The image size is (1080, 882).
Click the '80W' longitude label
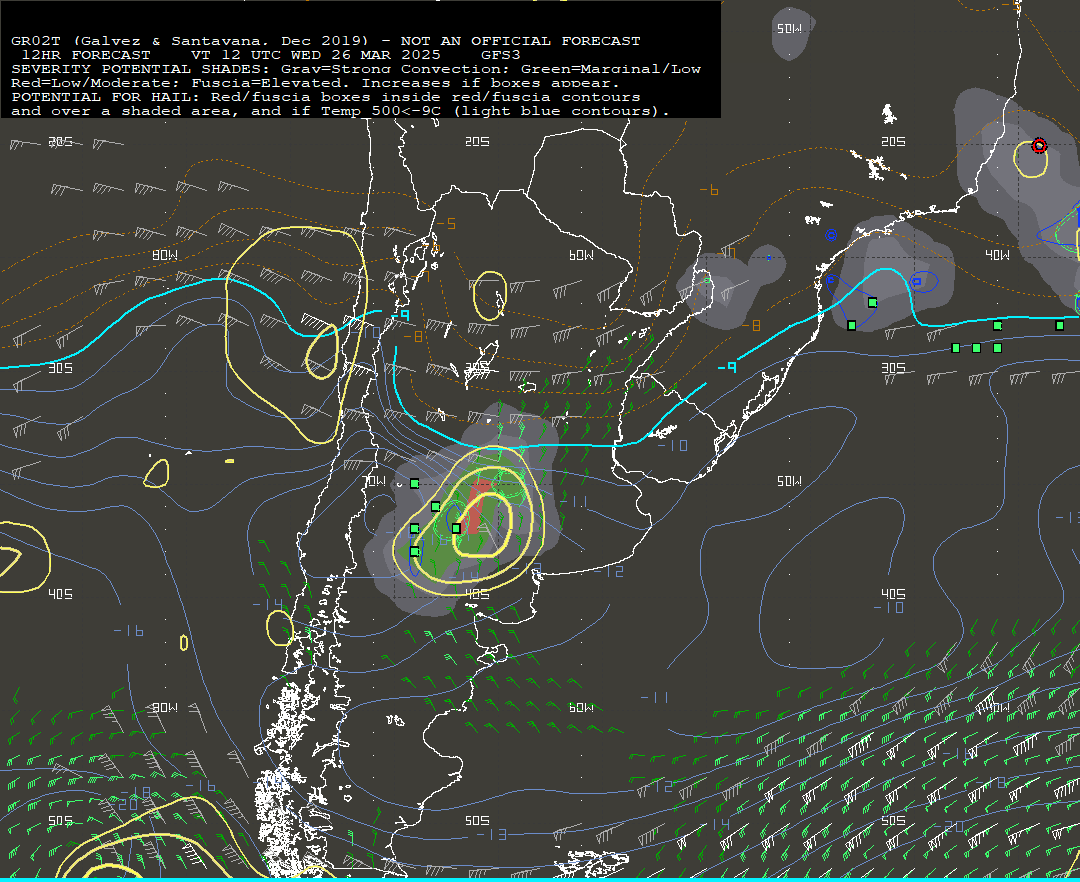tap(165, 255)
